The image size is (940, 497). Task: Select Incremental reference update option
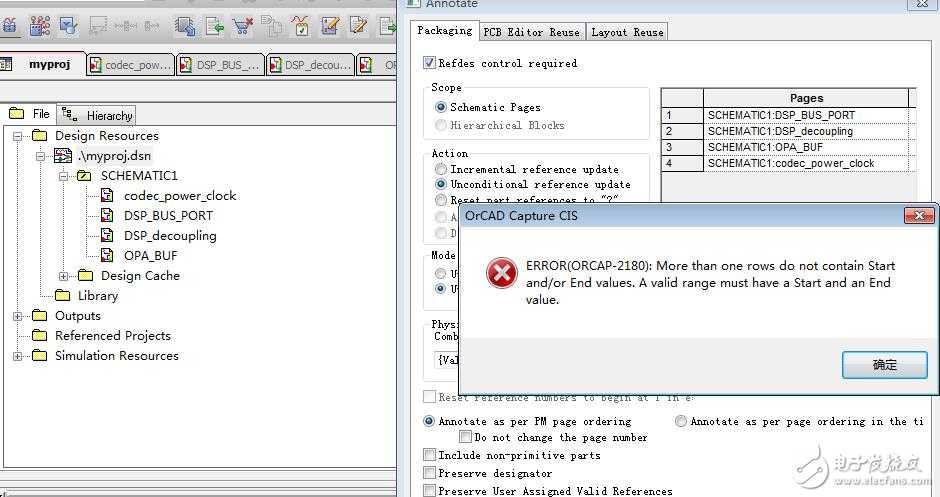pos(441,169)
